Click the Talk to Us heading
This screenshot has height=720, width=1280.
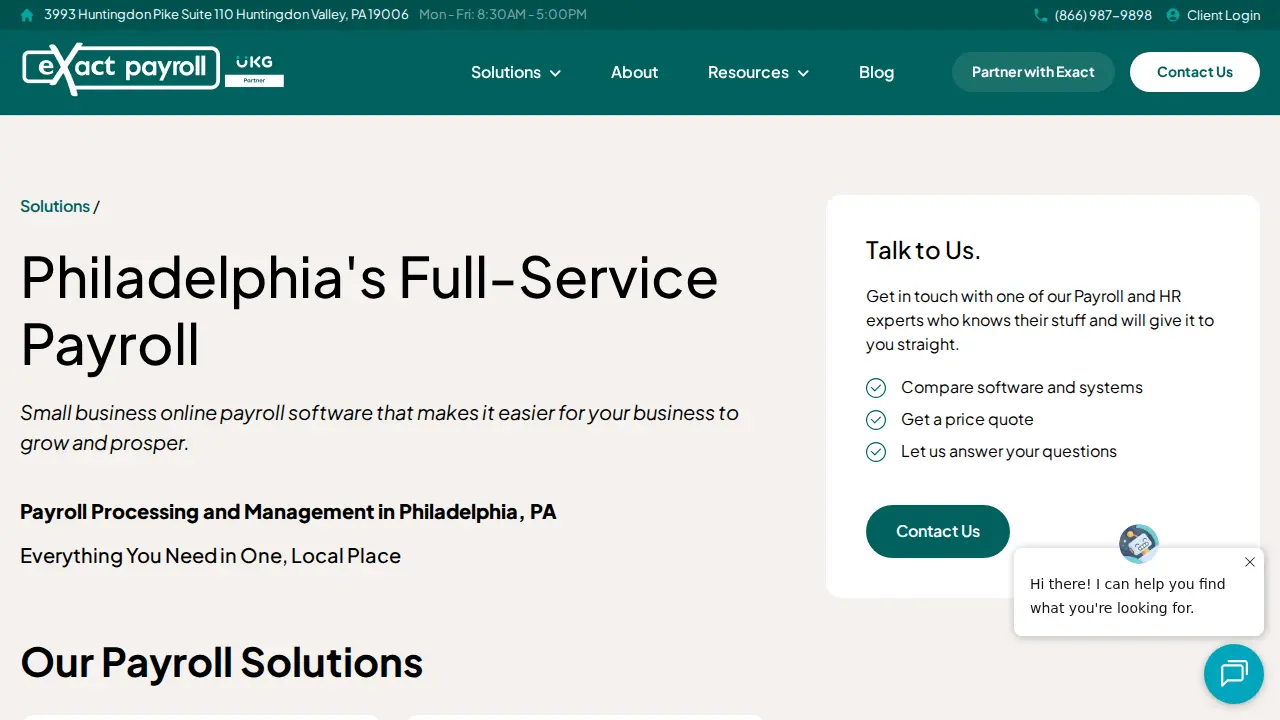923,250
